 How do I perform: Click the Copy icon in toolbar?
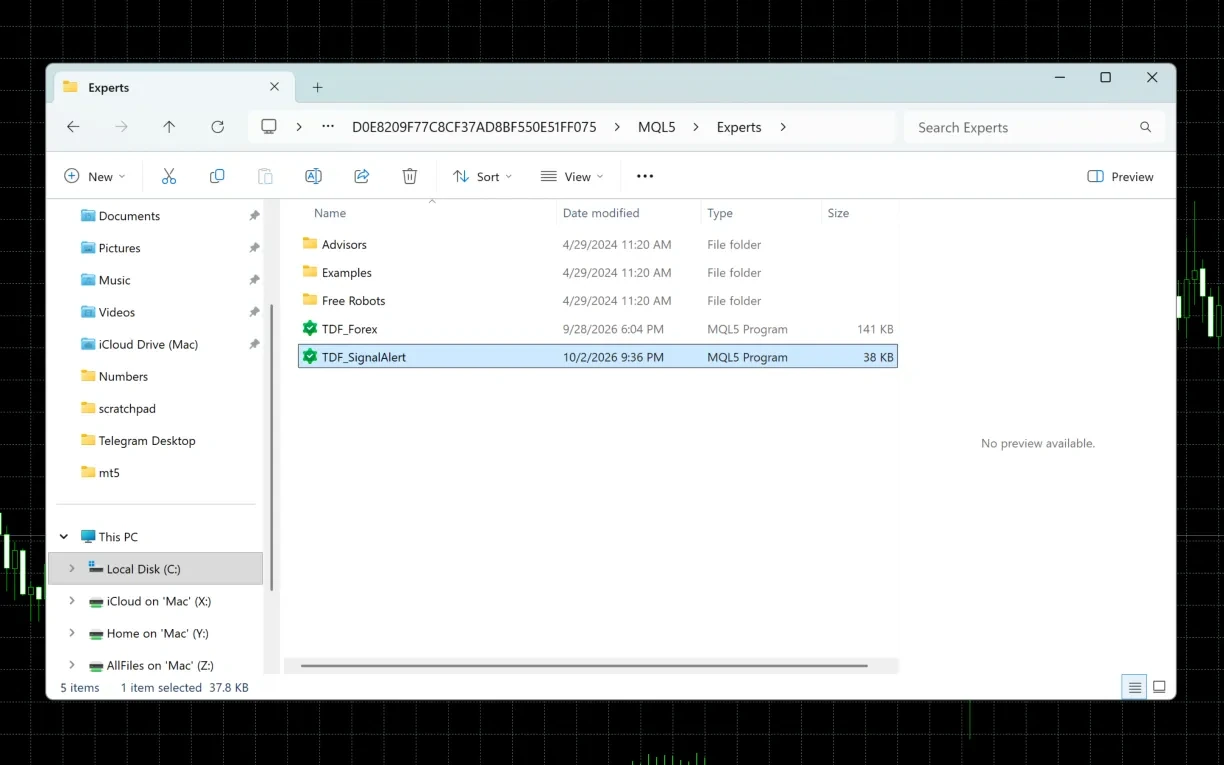click(217, 176)
